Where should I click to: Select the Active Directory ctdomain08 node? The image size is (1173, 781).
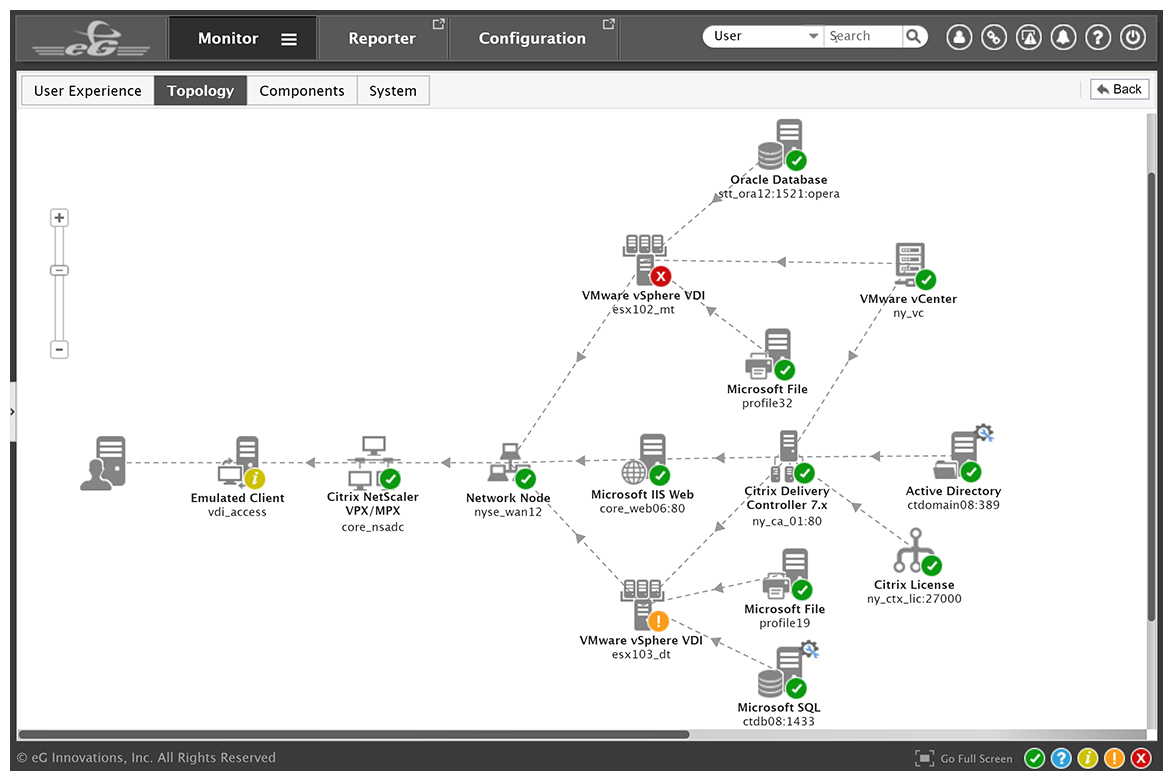pos(966,453)
